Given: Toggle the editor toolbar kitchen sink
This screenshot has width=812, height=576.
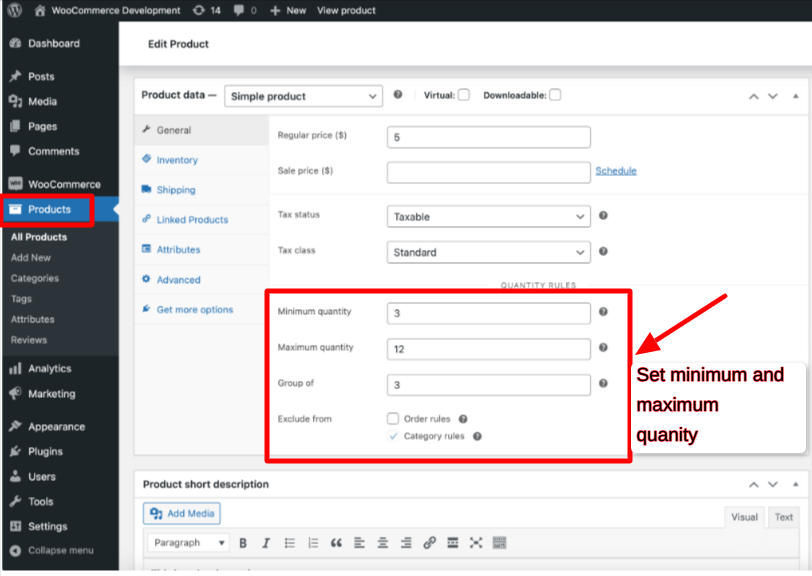Looking at the screenshot, I should pos(499,543).
